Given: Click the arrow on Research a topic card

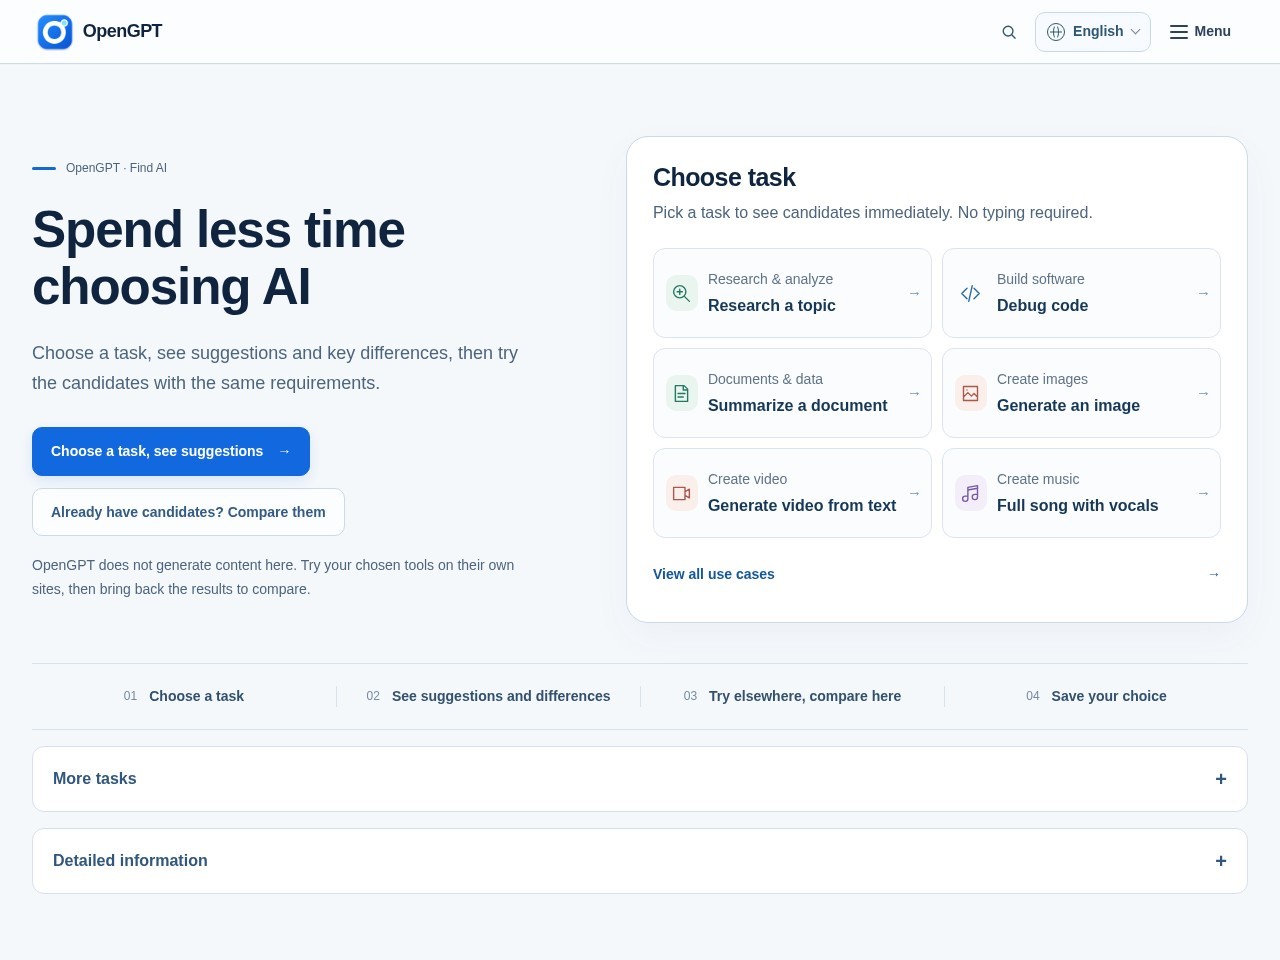Looking at the screenshot, I should coord(914,293).
